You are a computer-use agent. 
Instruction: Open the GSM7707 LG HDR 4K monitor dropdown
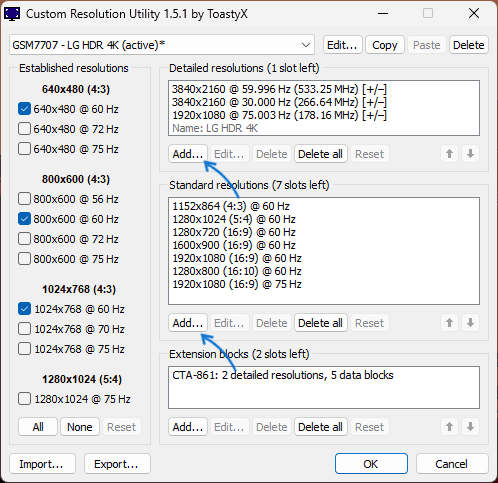pos(162,45)
